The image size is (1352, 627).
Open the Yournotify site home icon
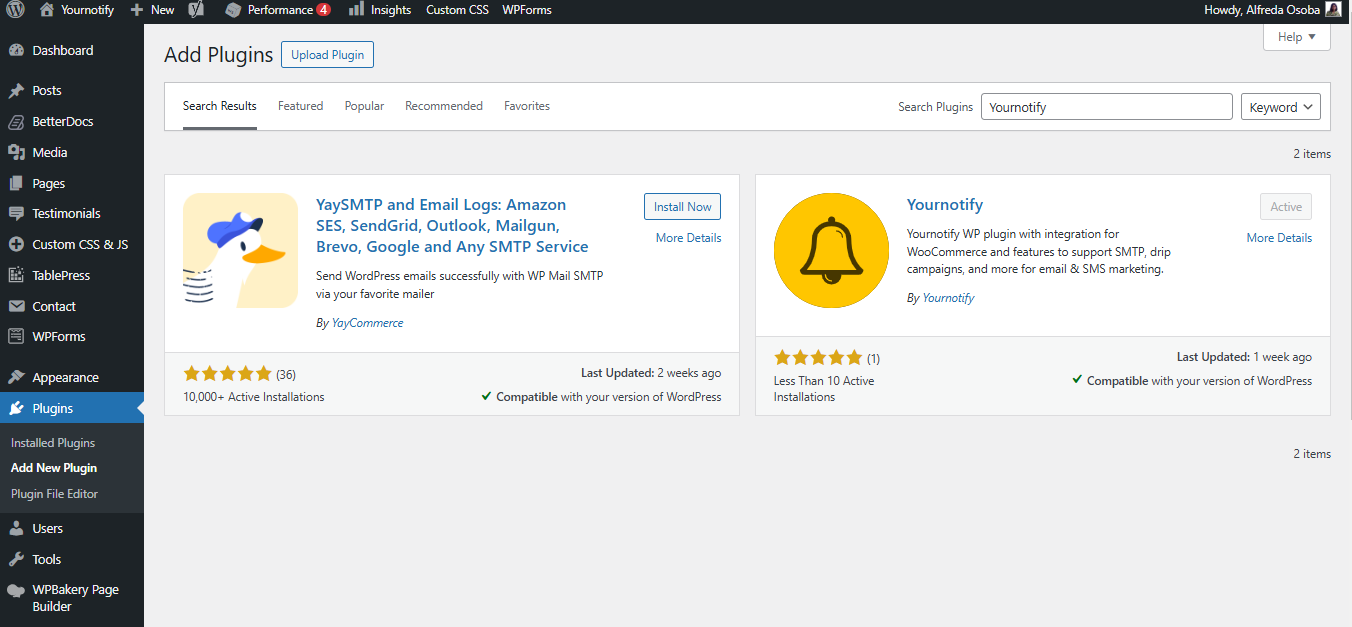click(x=47, y=10)
